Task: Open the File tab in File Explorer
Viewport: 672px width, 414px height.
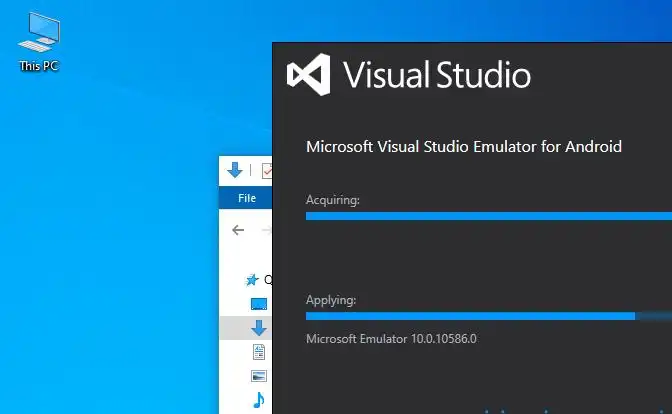Action: (247, 198)
